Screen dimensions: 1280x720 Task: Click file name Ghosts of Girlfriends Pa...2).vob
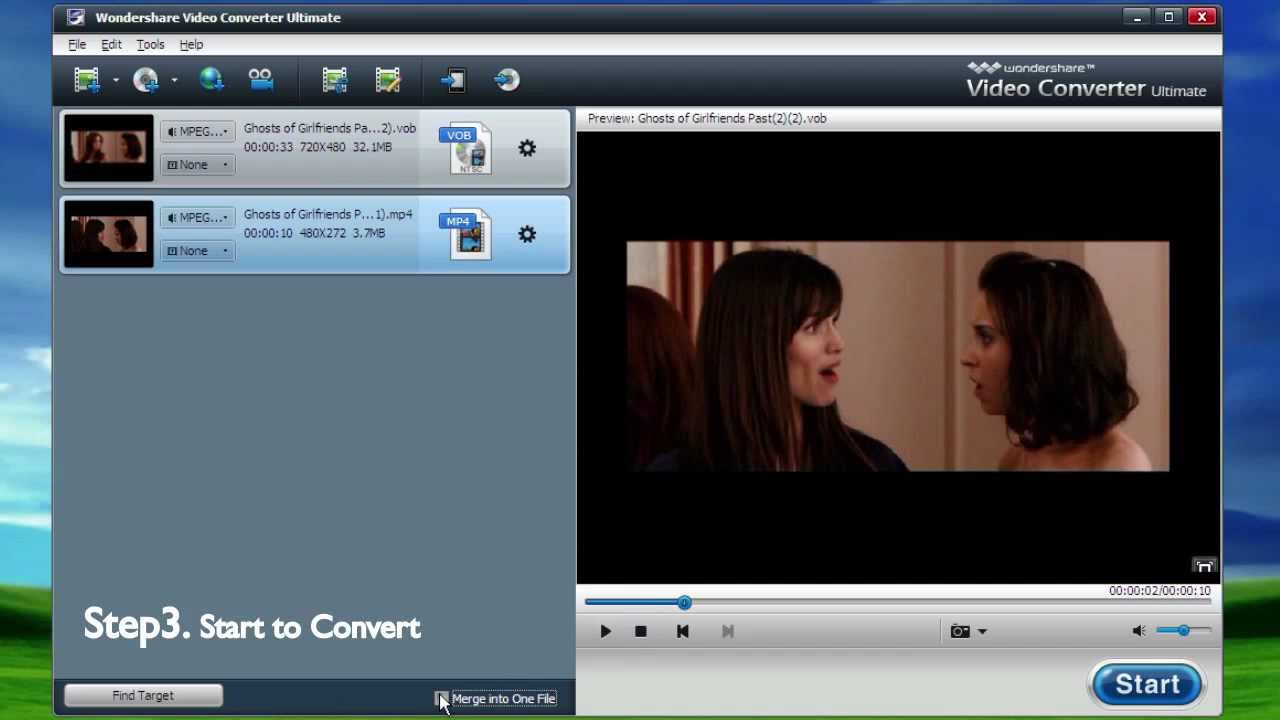[x=330, y=128]
